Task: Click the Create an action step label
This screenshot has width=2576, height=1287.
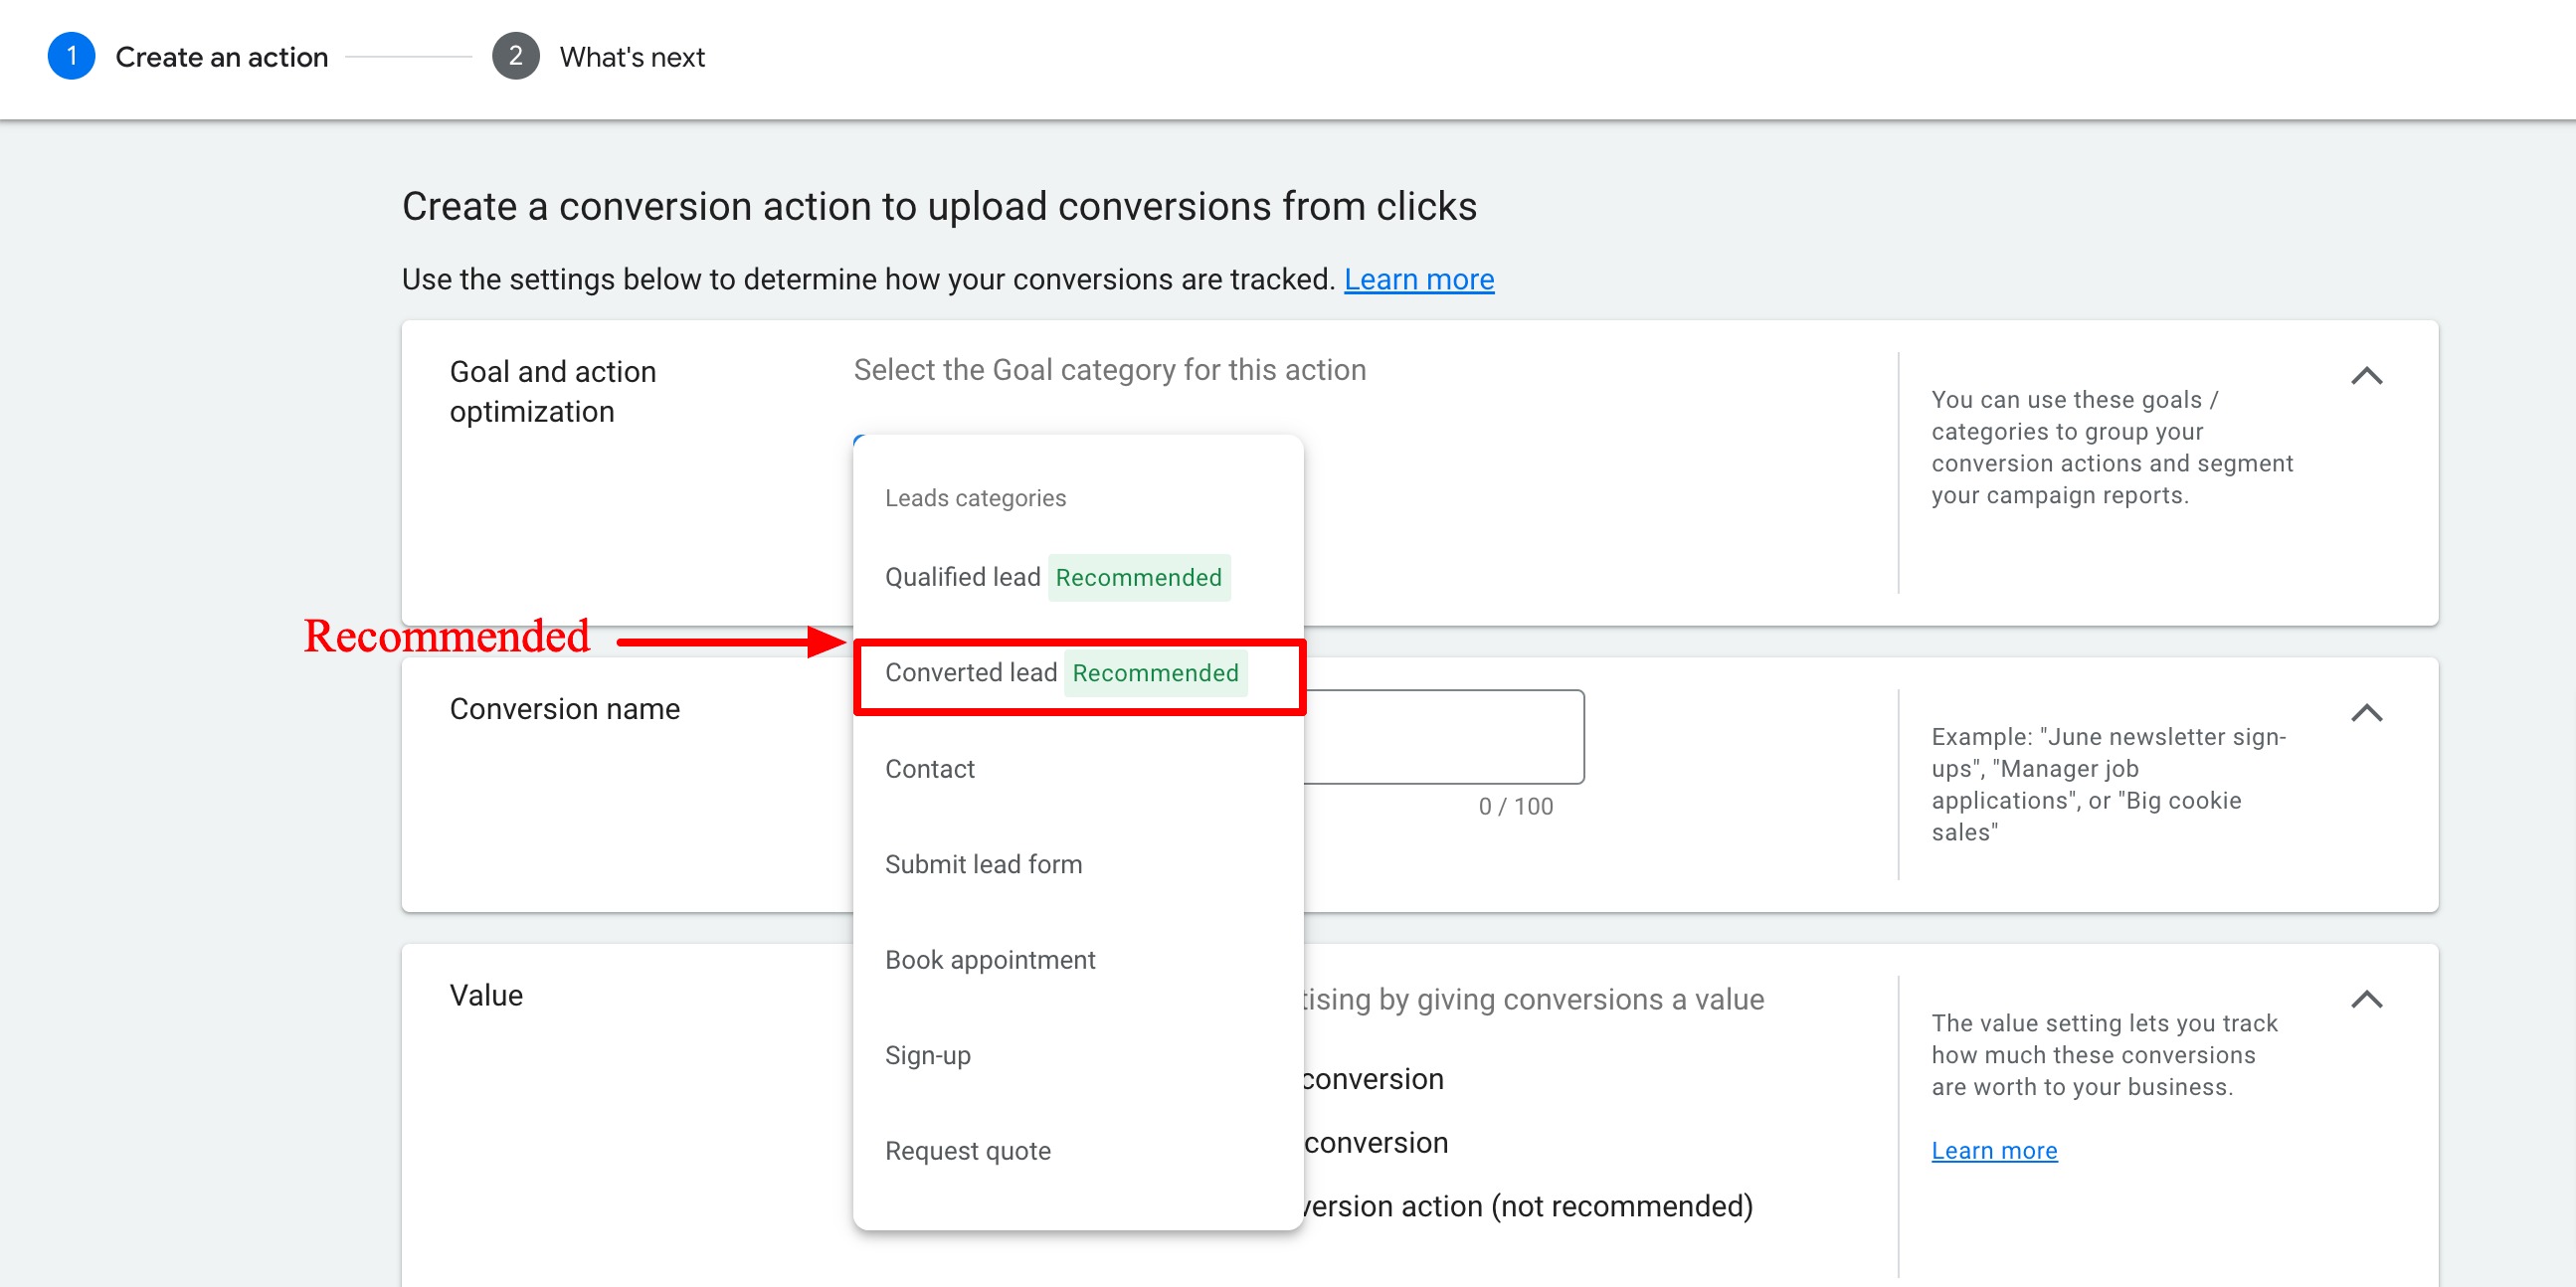Action: point(221,57)
